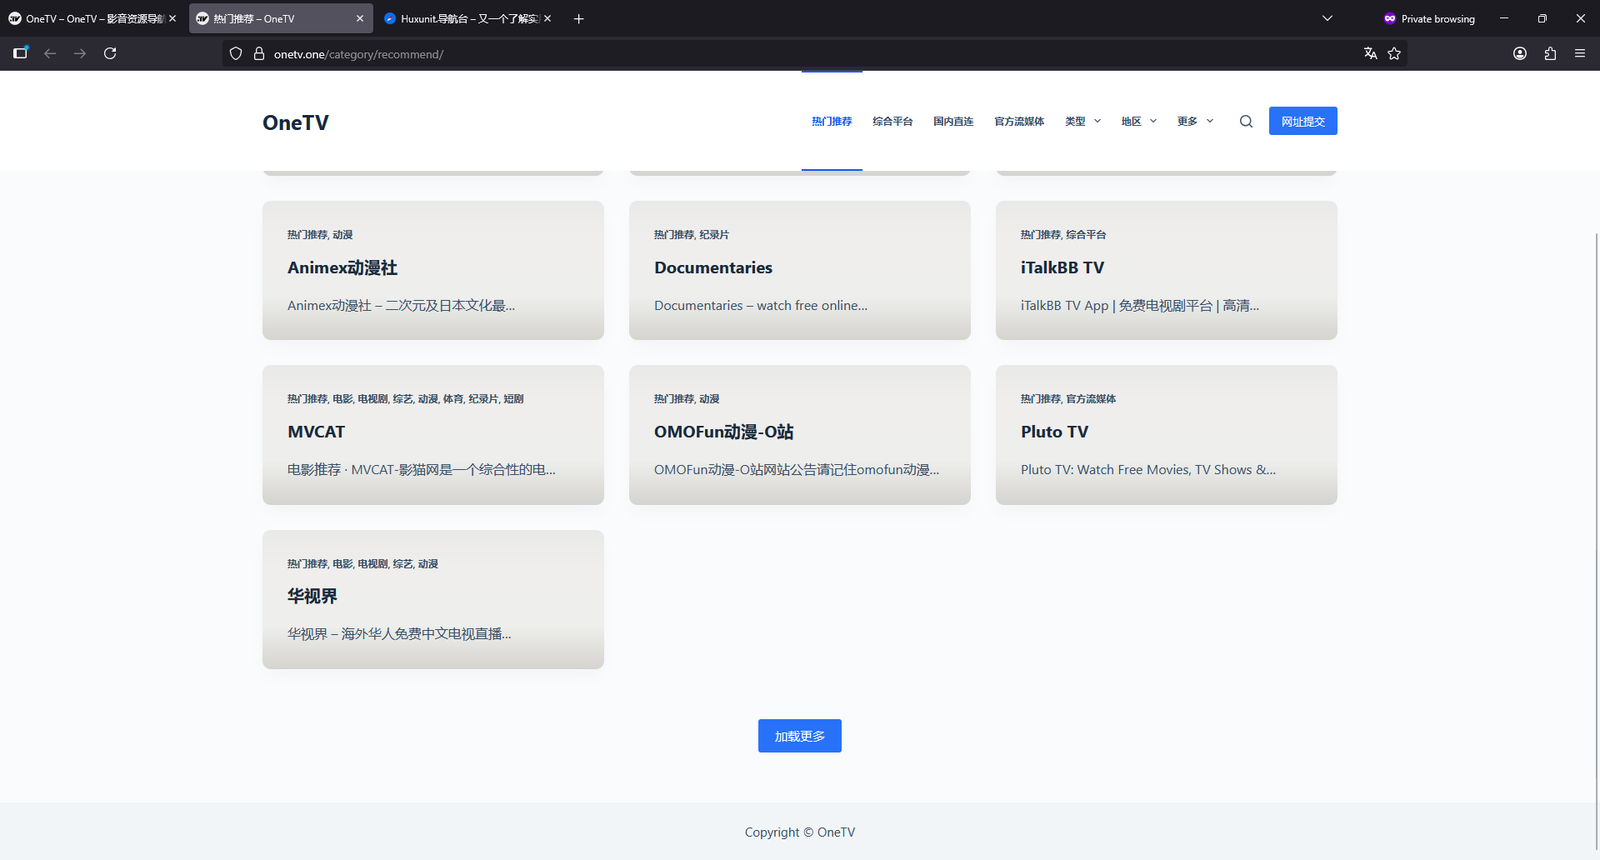The image size is (1600, 860).
Task: Open the tracking protection shield
Action: 236,54
